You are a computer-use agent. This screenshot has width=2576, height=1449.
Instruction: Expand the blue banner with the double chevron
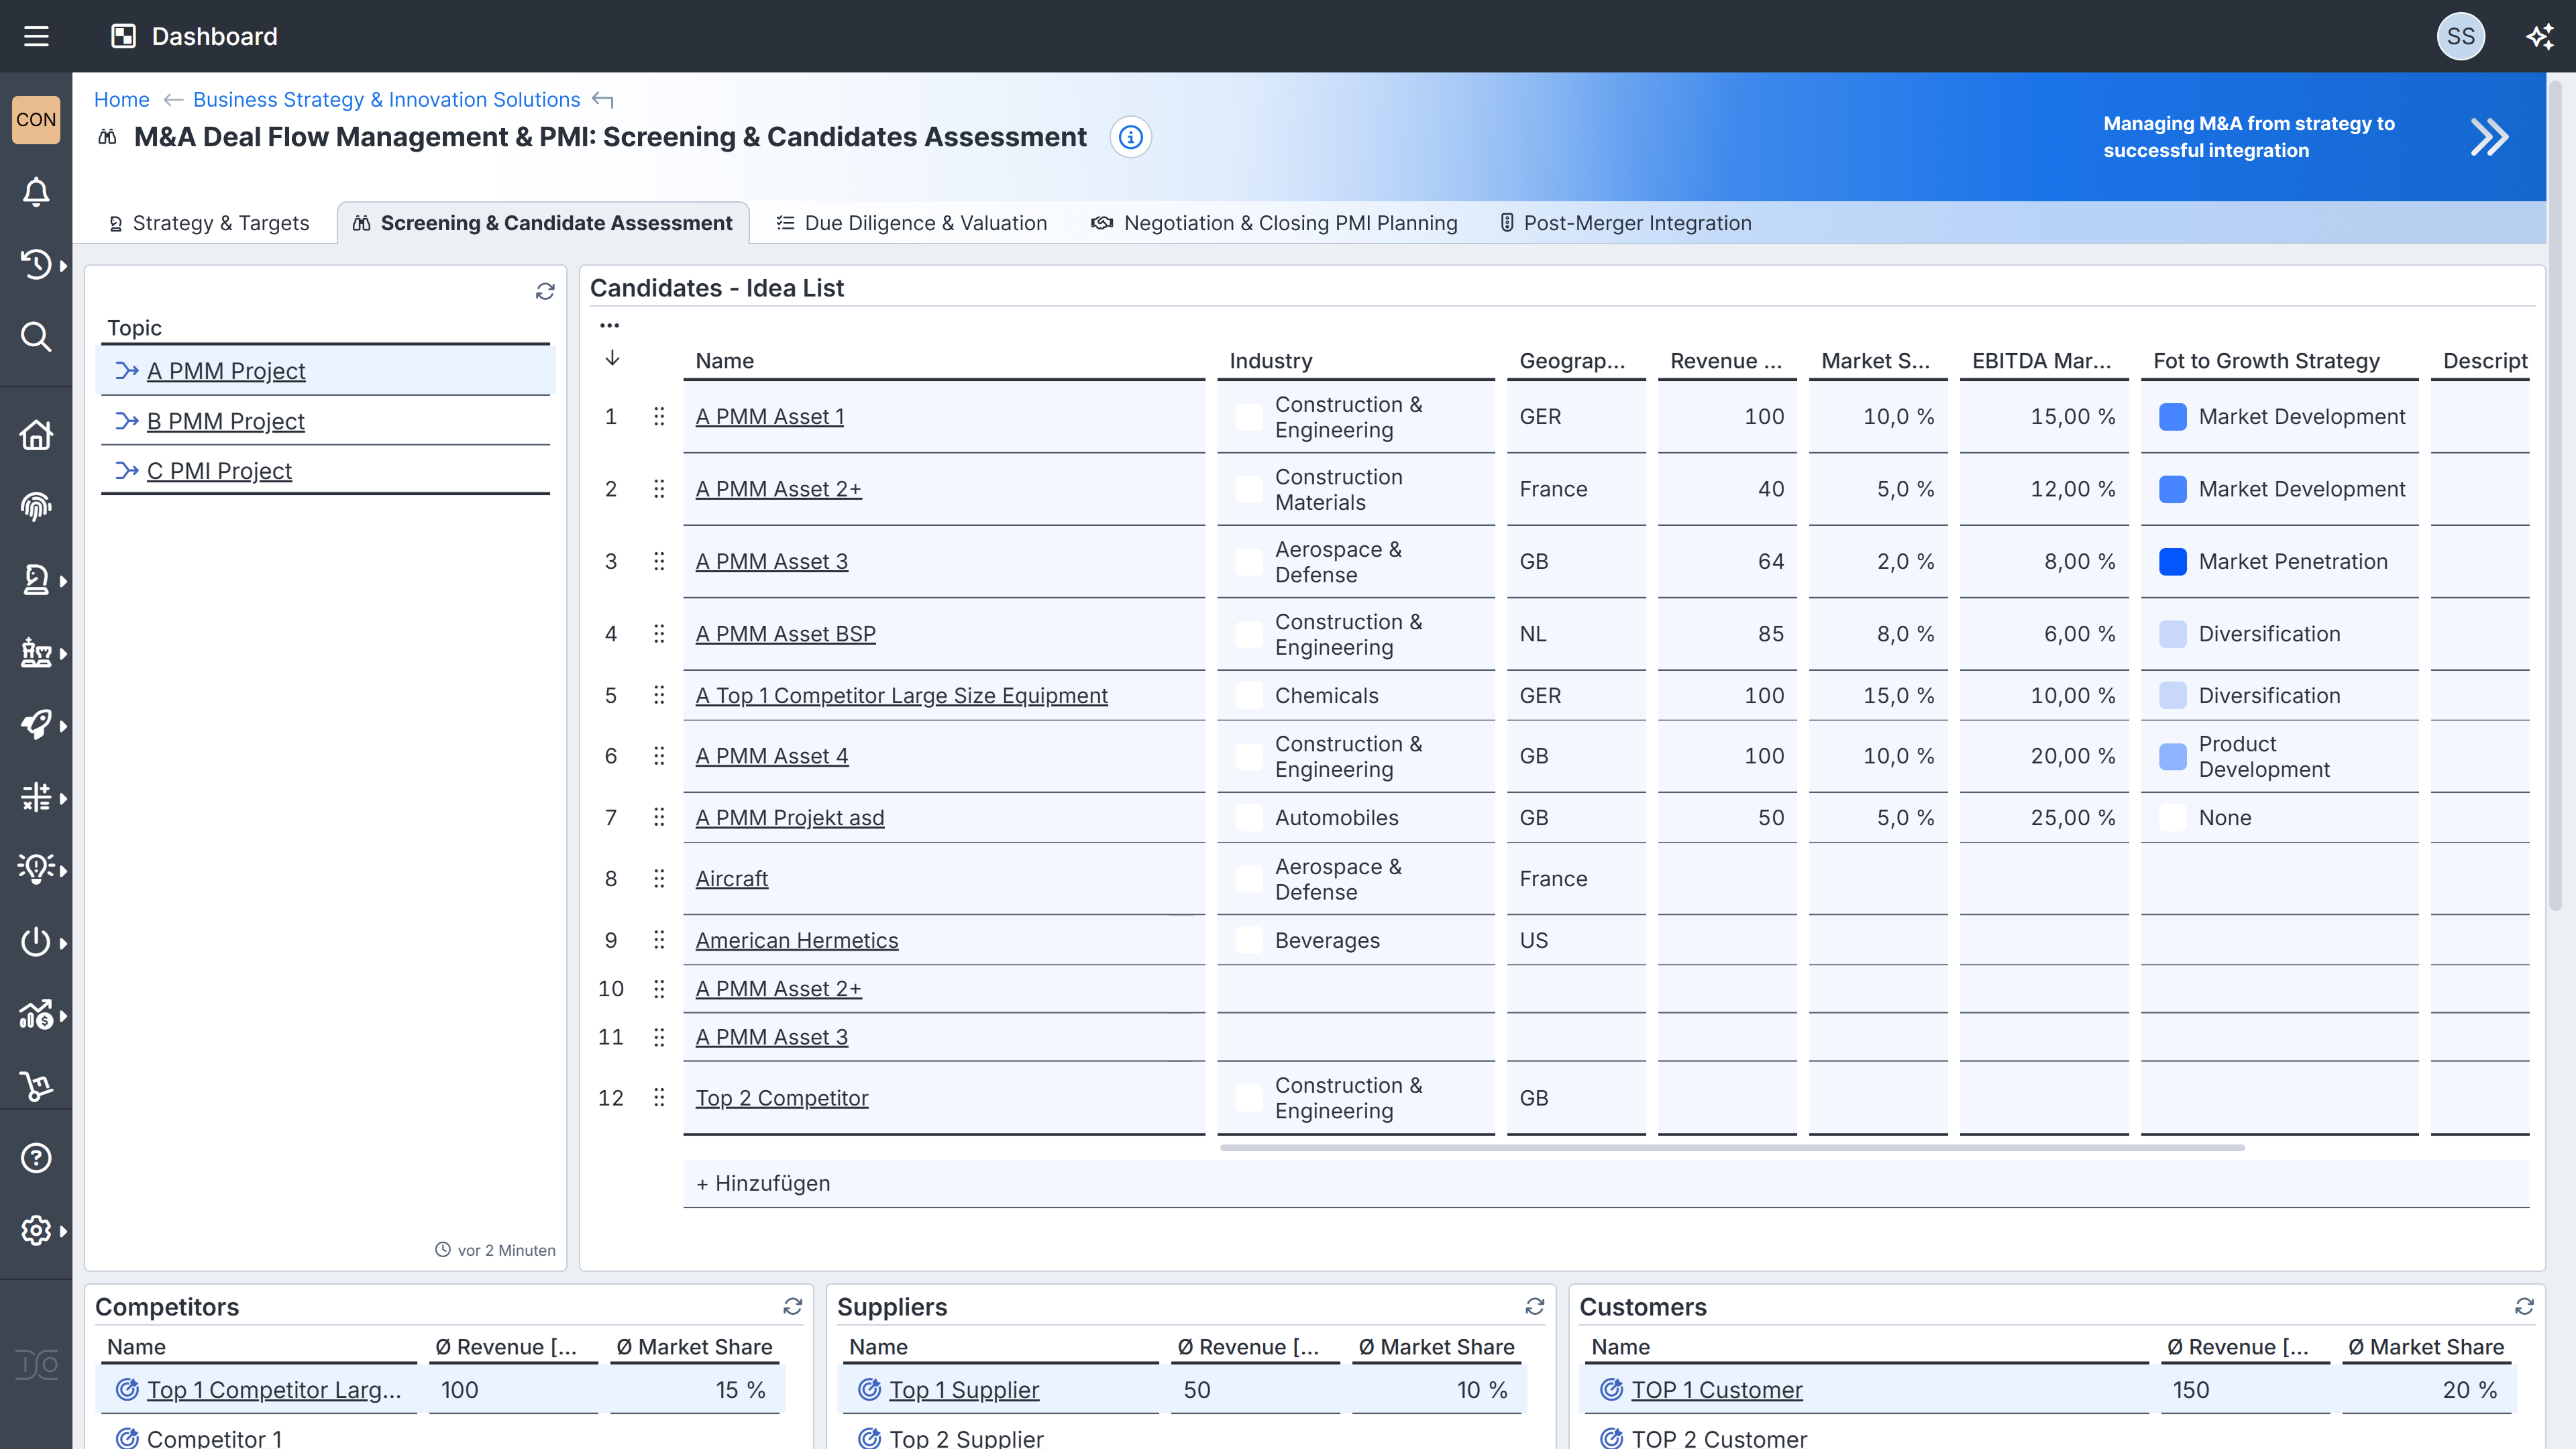[2488, 137]
